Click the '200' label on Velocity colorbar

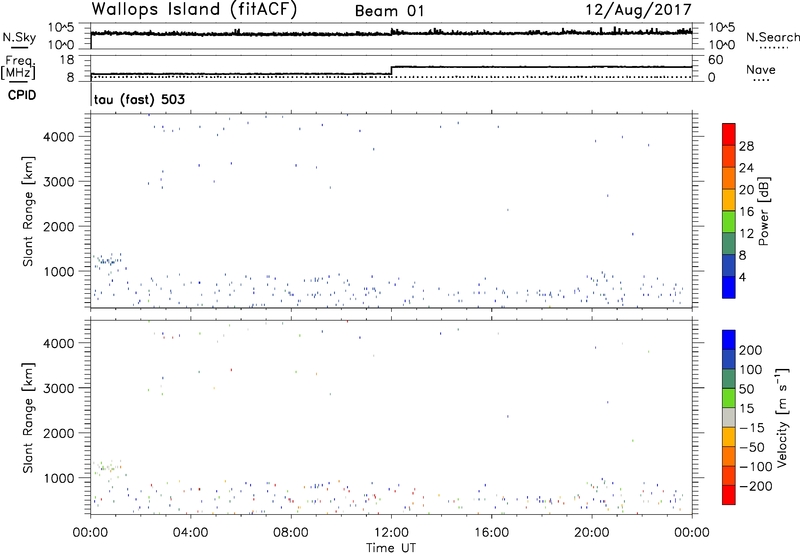point(751,350)
